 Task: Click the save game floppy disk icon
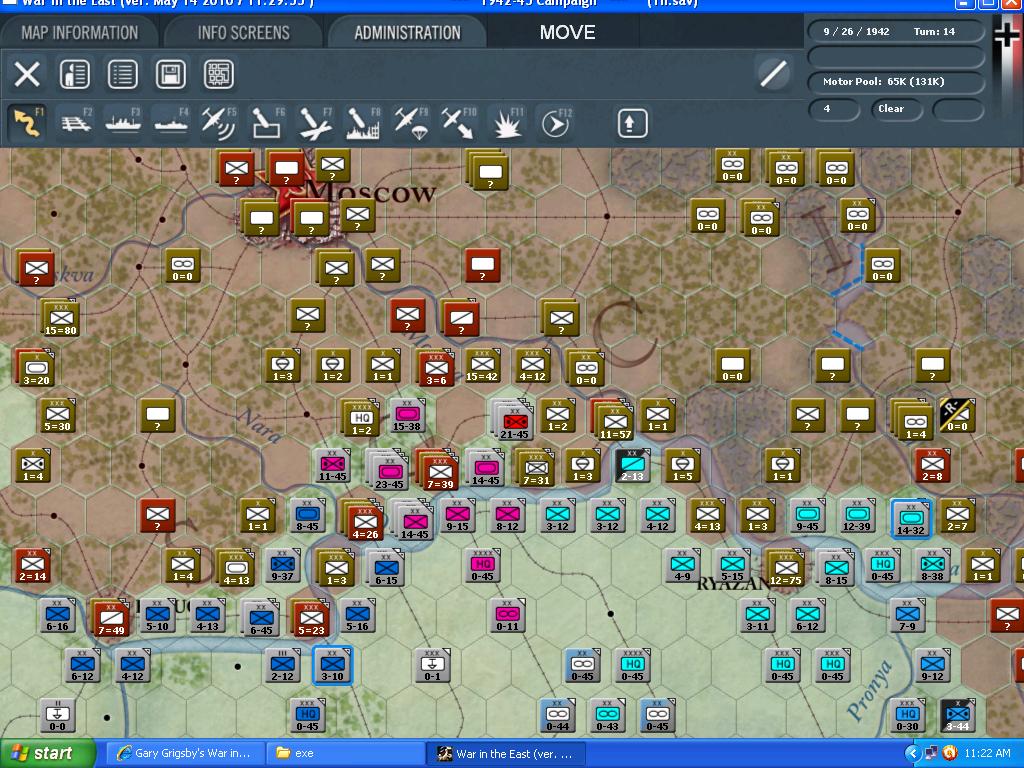tap(170, 74)
